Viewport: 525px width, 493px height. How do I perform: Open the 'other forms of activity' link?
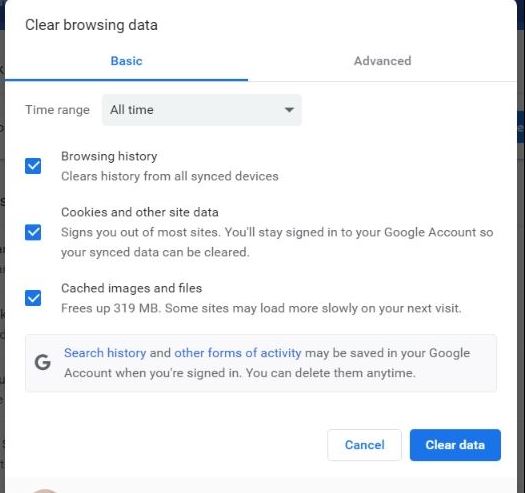click(238, 353)
